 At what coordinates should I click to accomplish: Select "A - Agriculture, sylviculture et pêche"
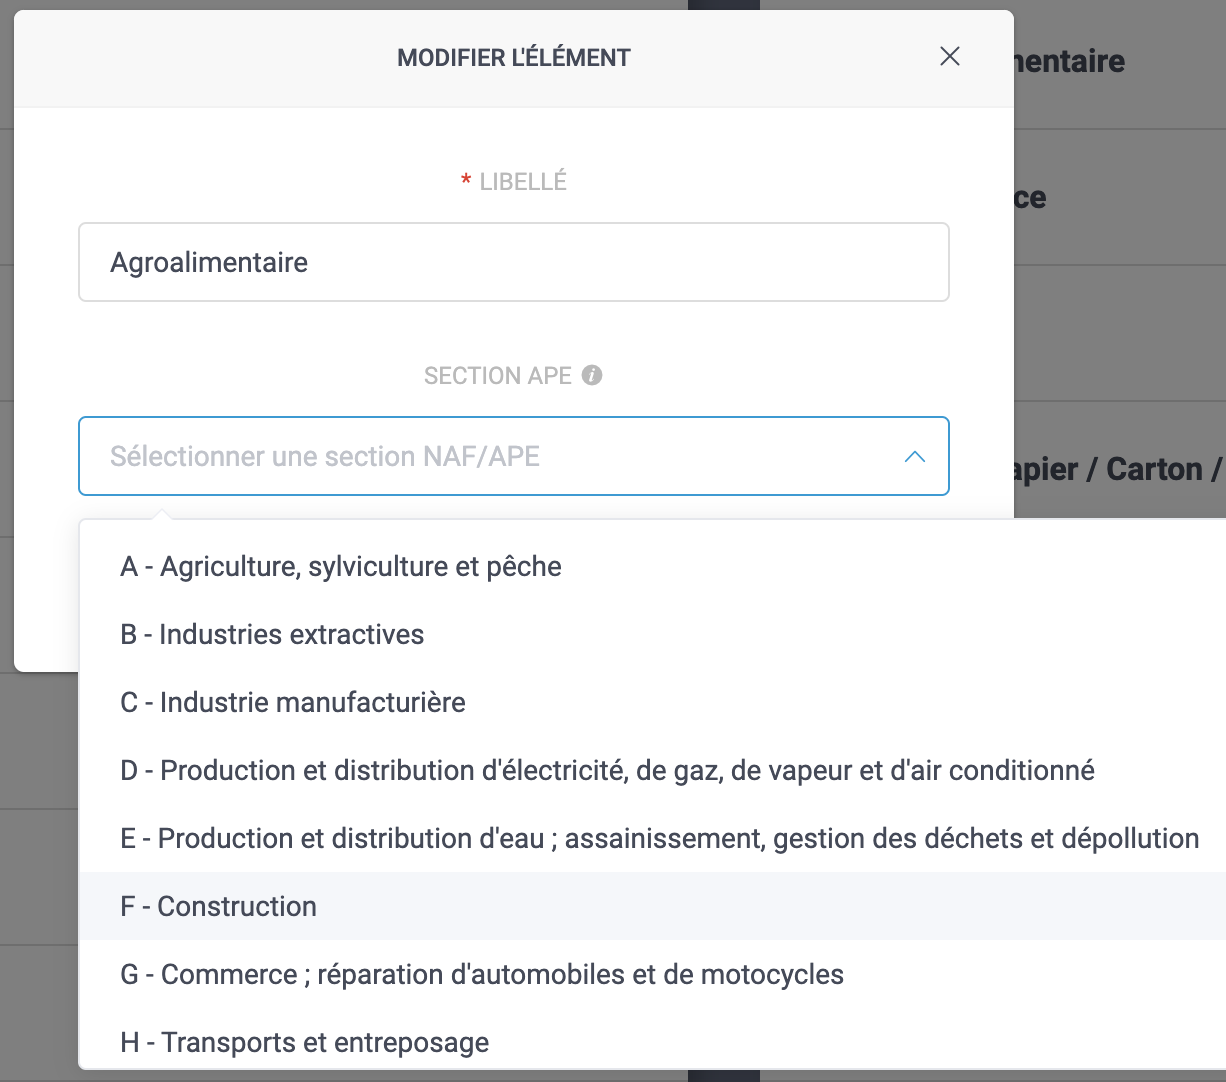coord(338,566)
